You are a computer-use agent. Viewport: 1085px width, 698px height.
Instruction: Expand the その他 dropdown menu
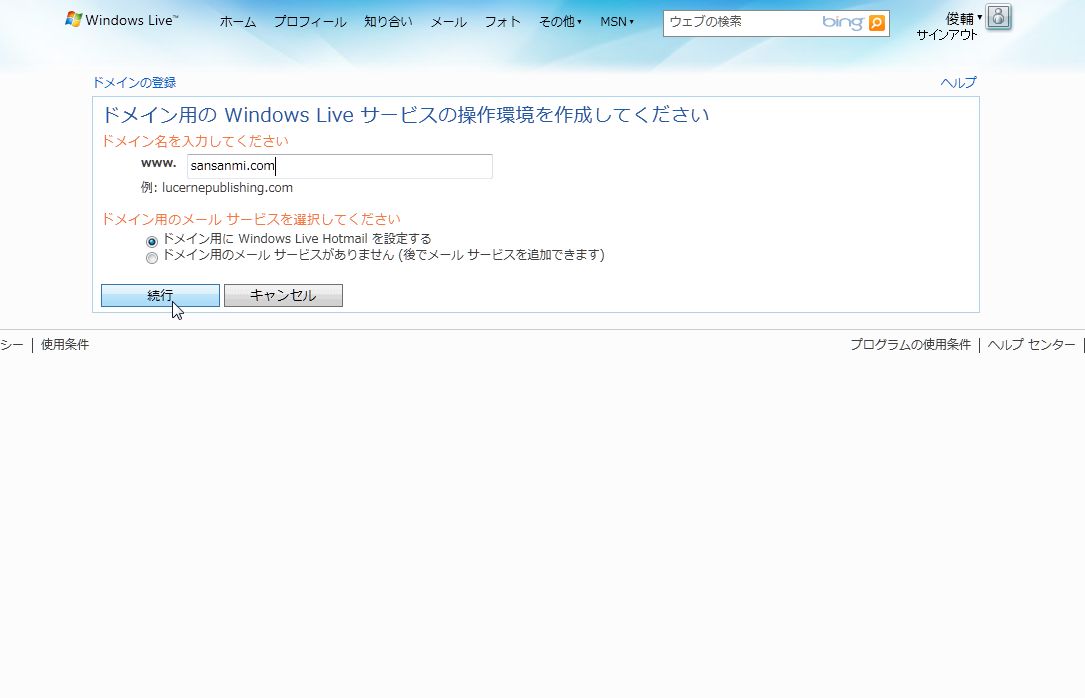[560, 22]
